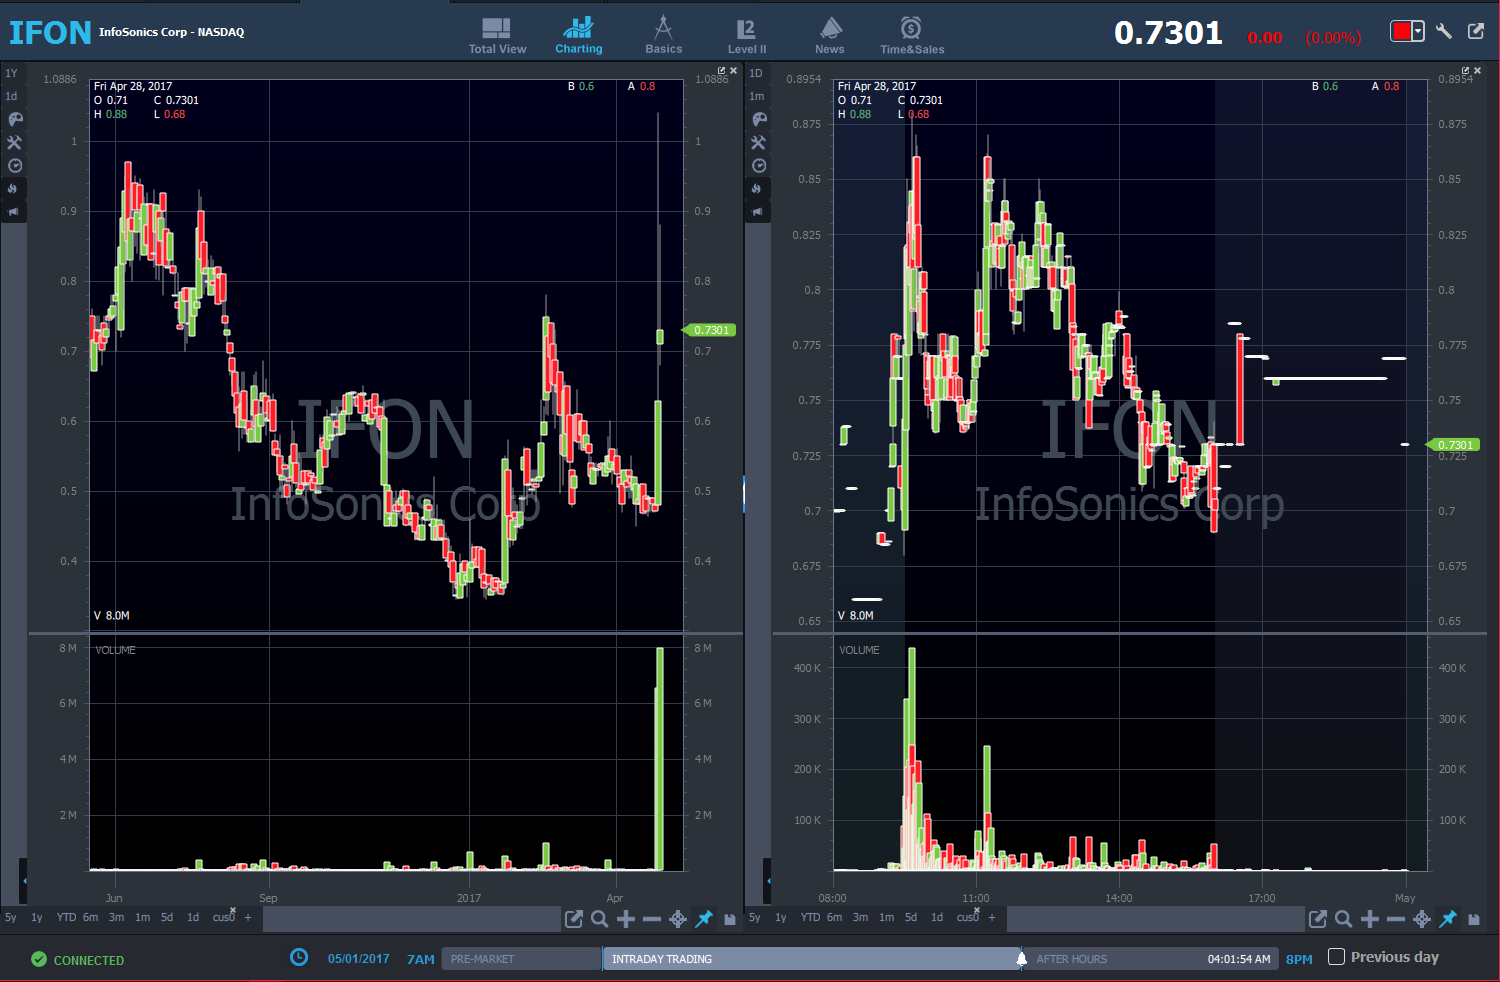Select cus0 custom range on right chart
Image resolution: width=1500 pixels, height=982 pixels.
tap(966, 918)
